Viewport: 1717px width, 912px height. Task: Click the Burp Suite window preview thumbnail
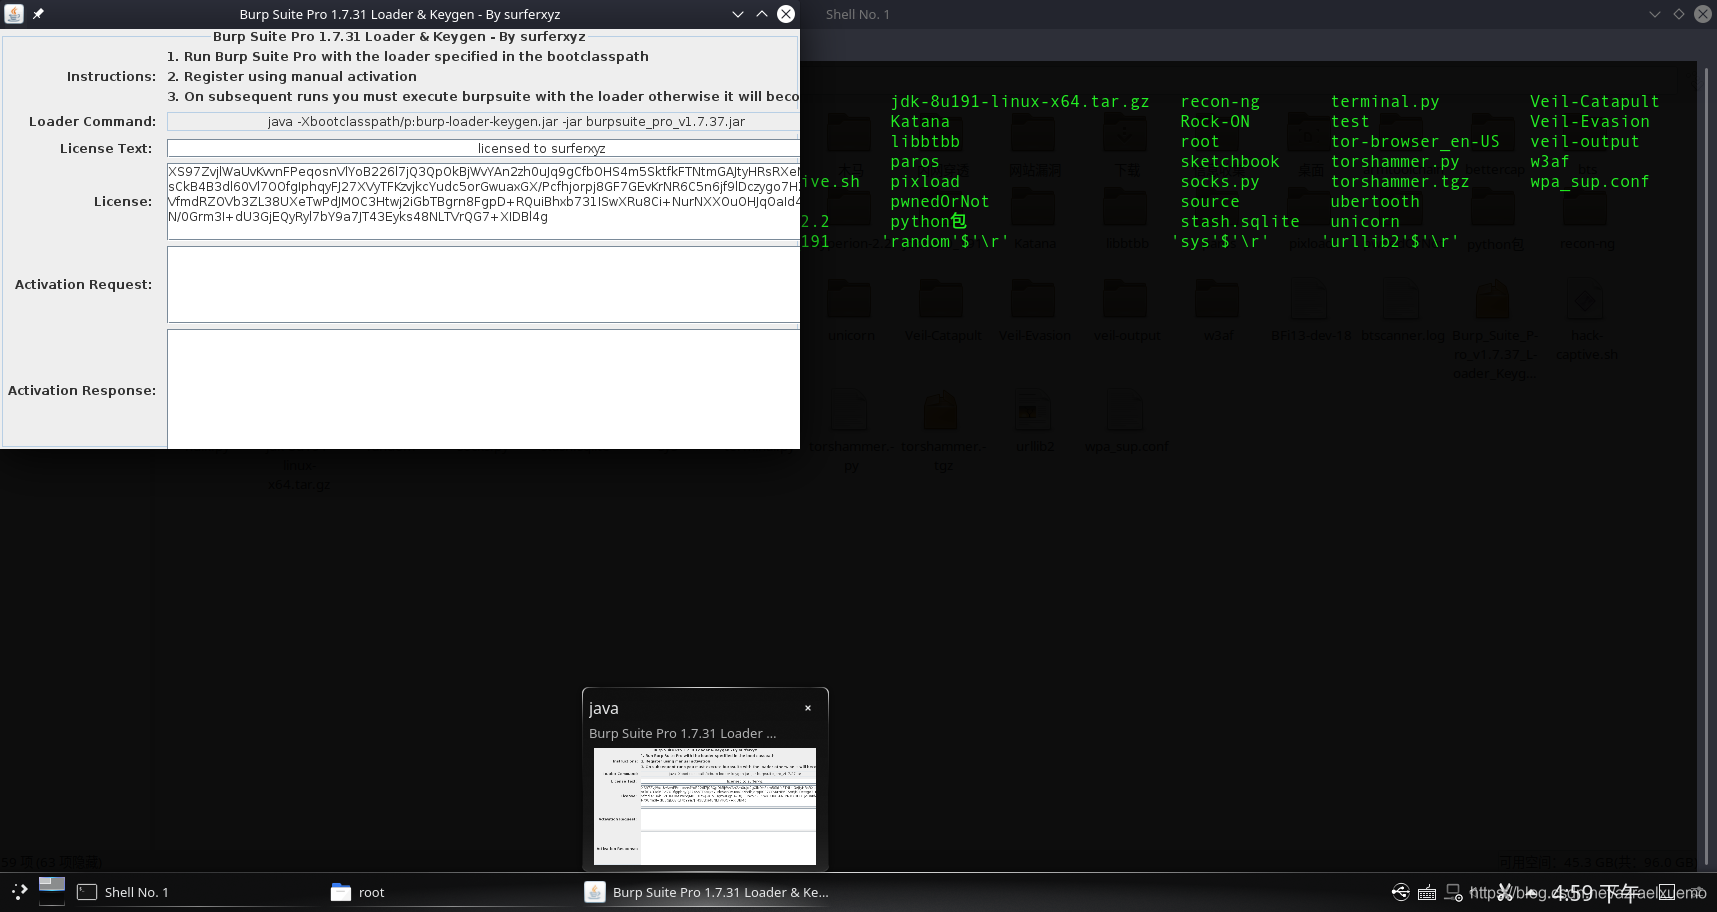[705, 806]
